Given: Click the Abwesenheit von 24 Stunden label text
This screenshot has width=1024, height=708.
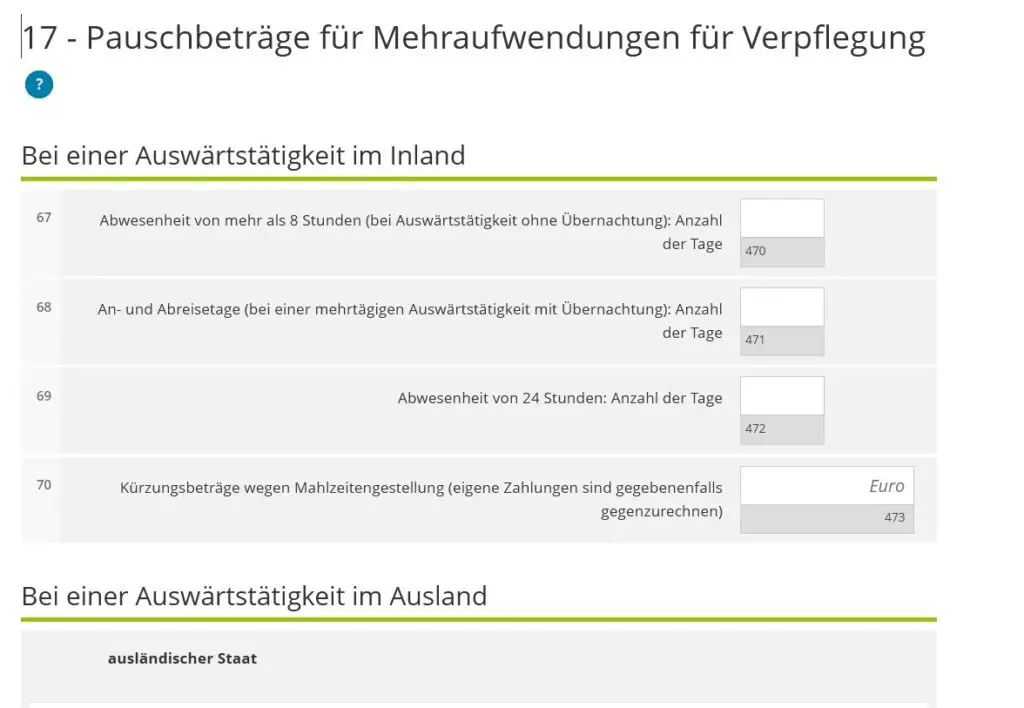Looking at the screenshot, I should (x=560, y=398).
